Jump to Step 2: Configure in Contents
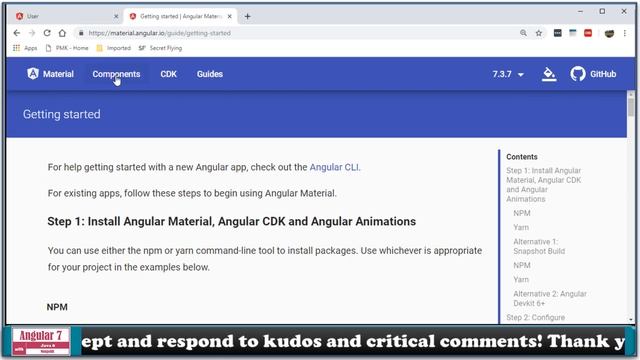Image resolution: width=640 pixels, height=360 pixels. point(536,317)
